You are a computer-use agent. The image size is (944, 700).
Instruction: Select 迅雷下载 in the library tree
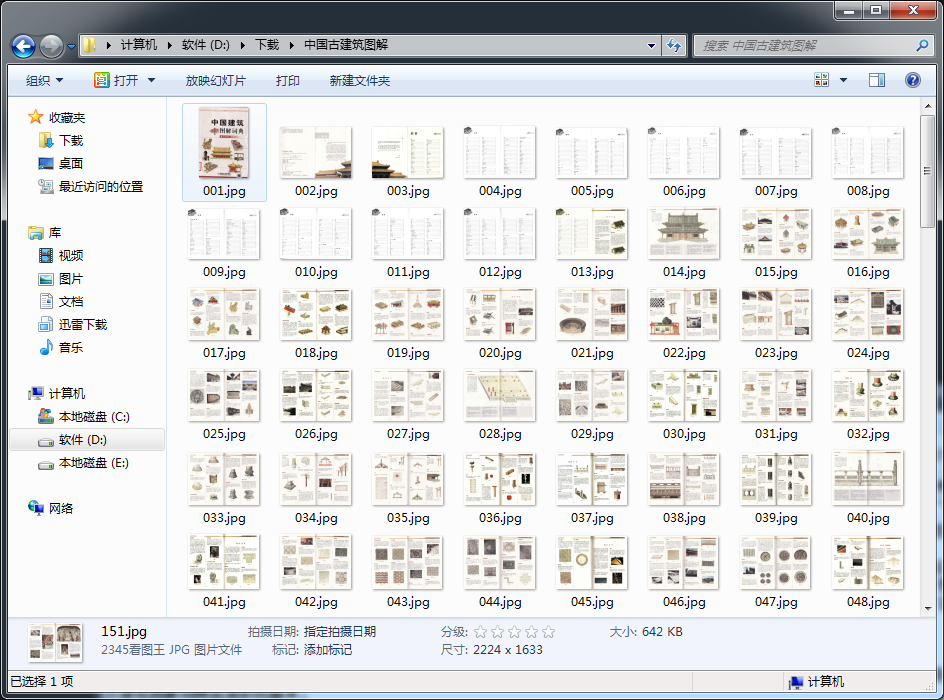(x=82, y=324)
